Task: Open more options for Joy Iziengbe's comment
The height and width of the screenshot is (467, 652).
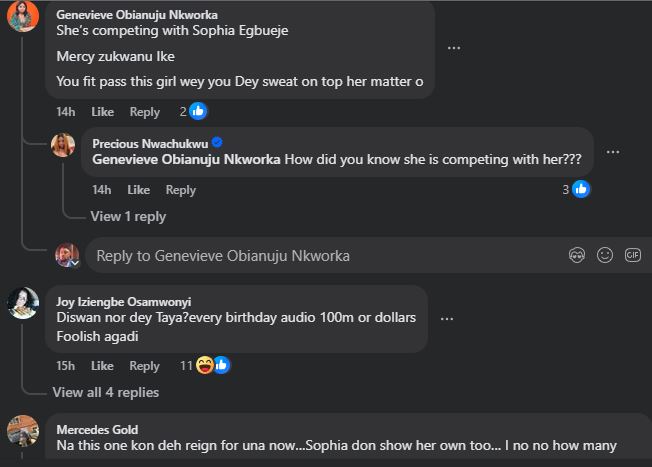Action: click(447, 318)
